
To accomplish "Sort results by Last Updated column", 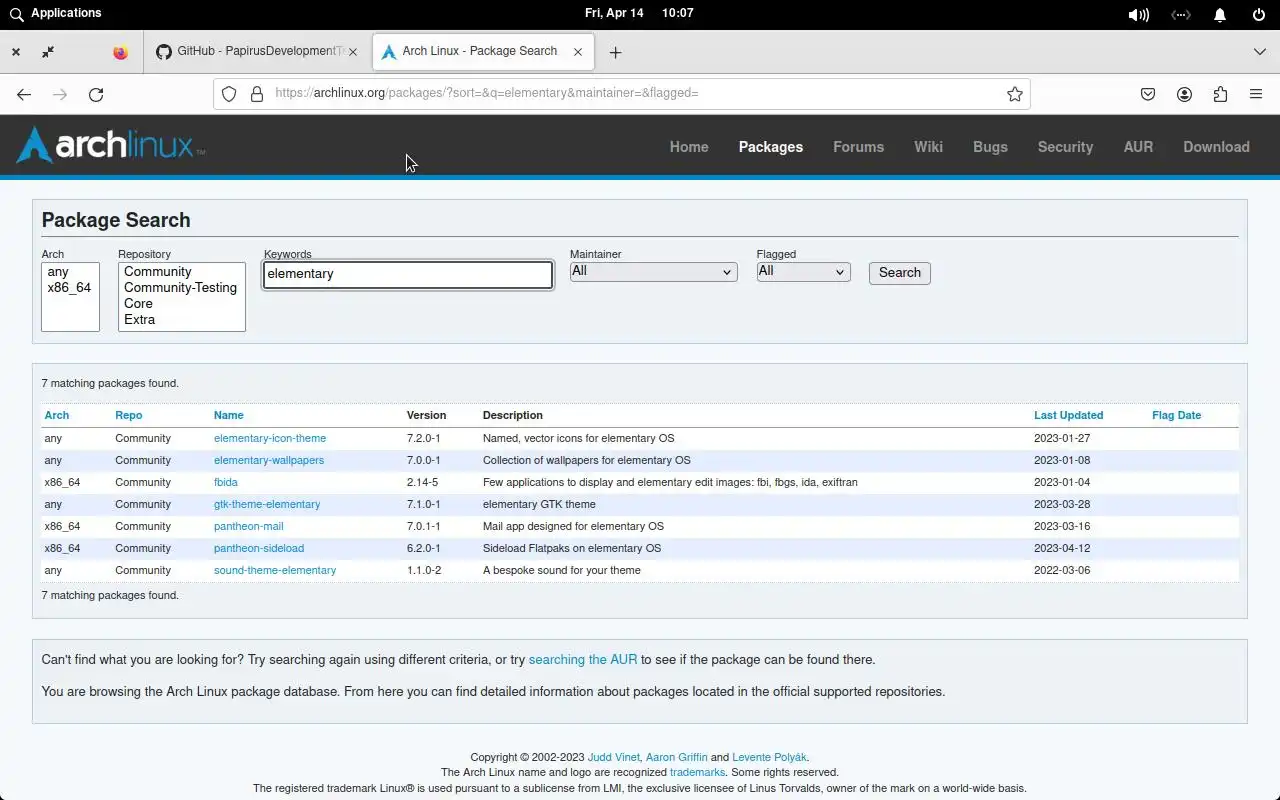I will point(1068,415).
